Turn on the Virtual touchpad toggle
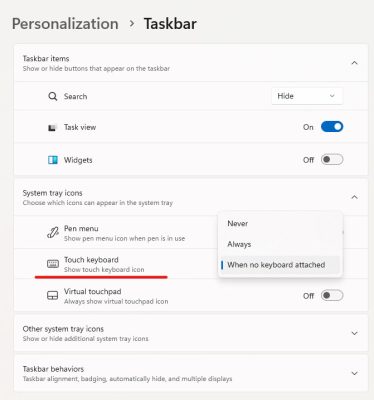 pyautogui.click(x=332, y=295)
